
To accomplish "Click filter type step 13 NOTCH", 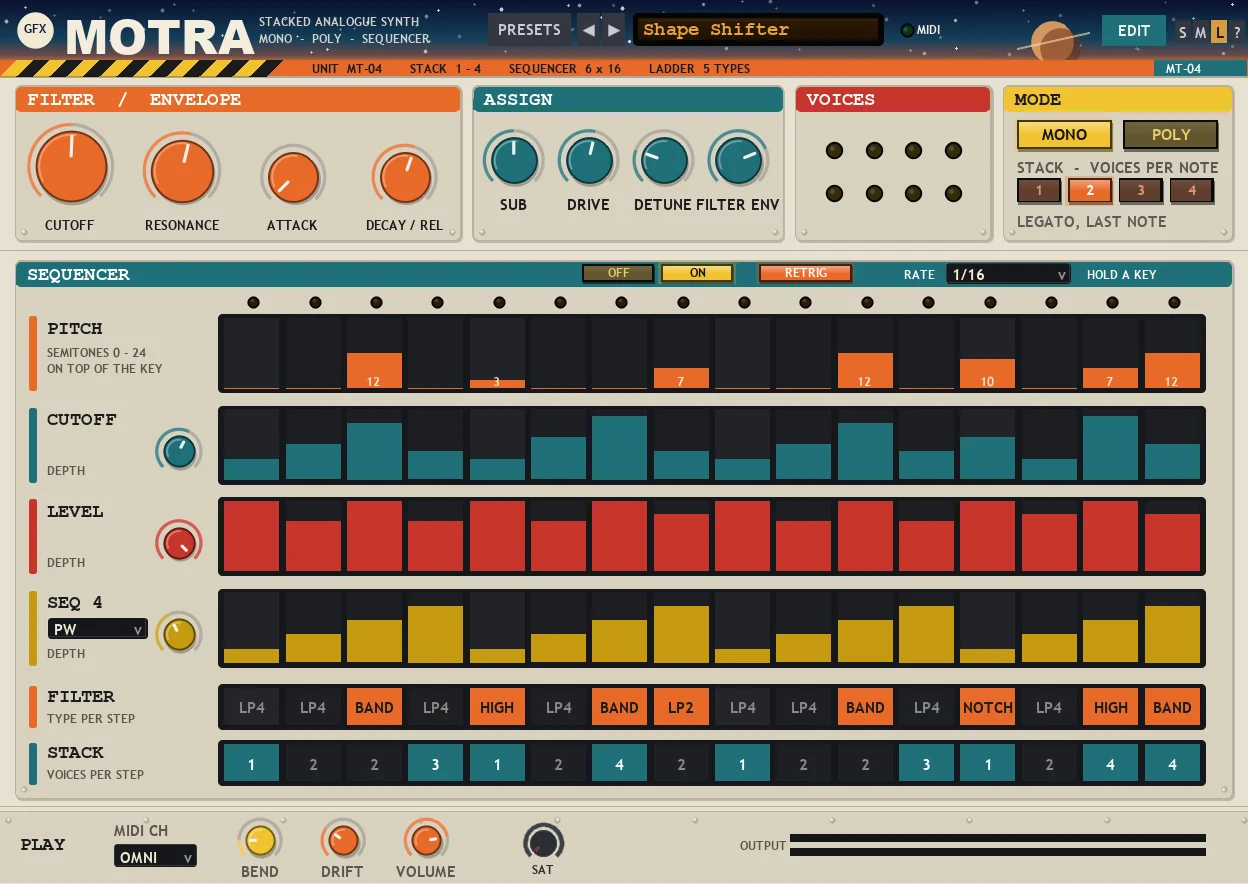I will tap(988, 707).
